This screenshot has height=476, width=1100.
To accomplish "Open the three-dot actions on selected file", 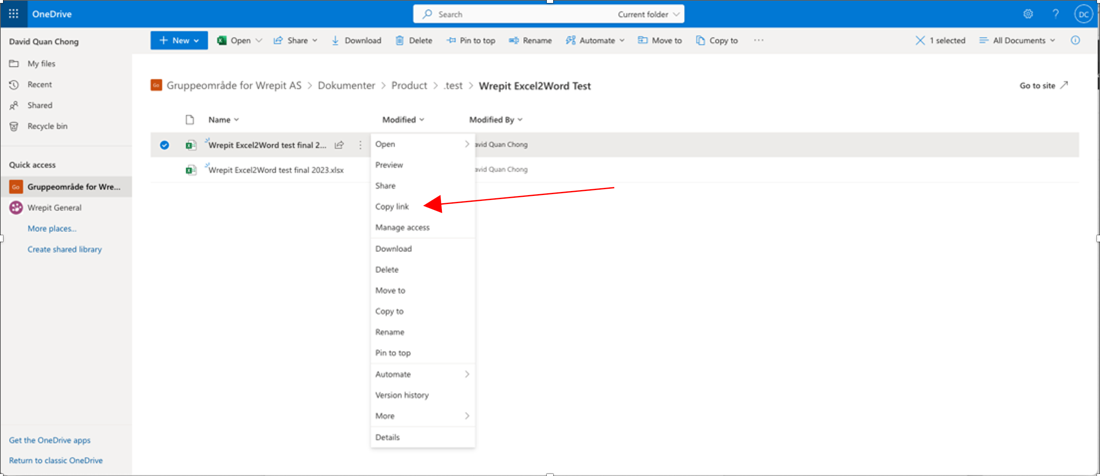I will pos(361,145).
